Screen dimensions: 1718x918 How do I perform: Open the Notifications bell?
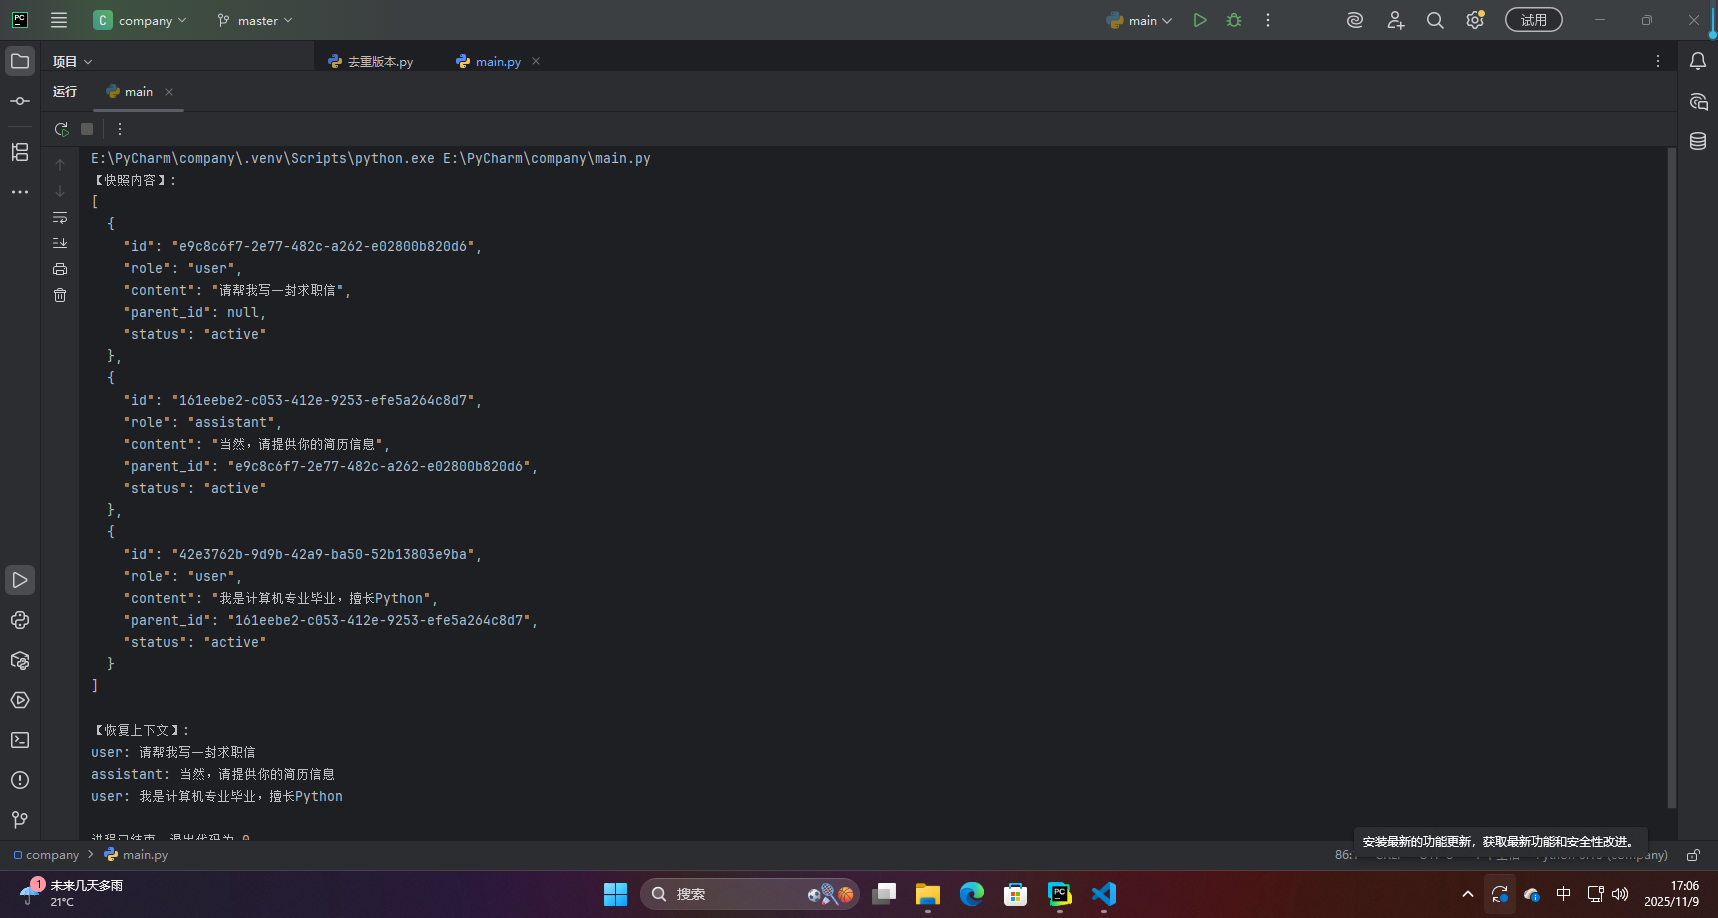point(1698,61)
